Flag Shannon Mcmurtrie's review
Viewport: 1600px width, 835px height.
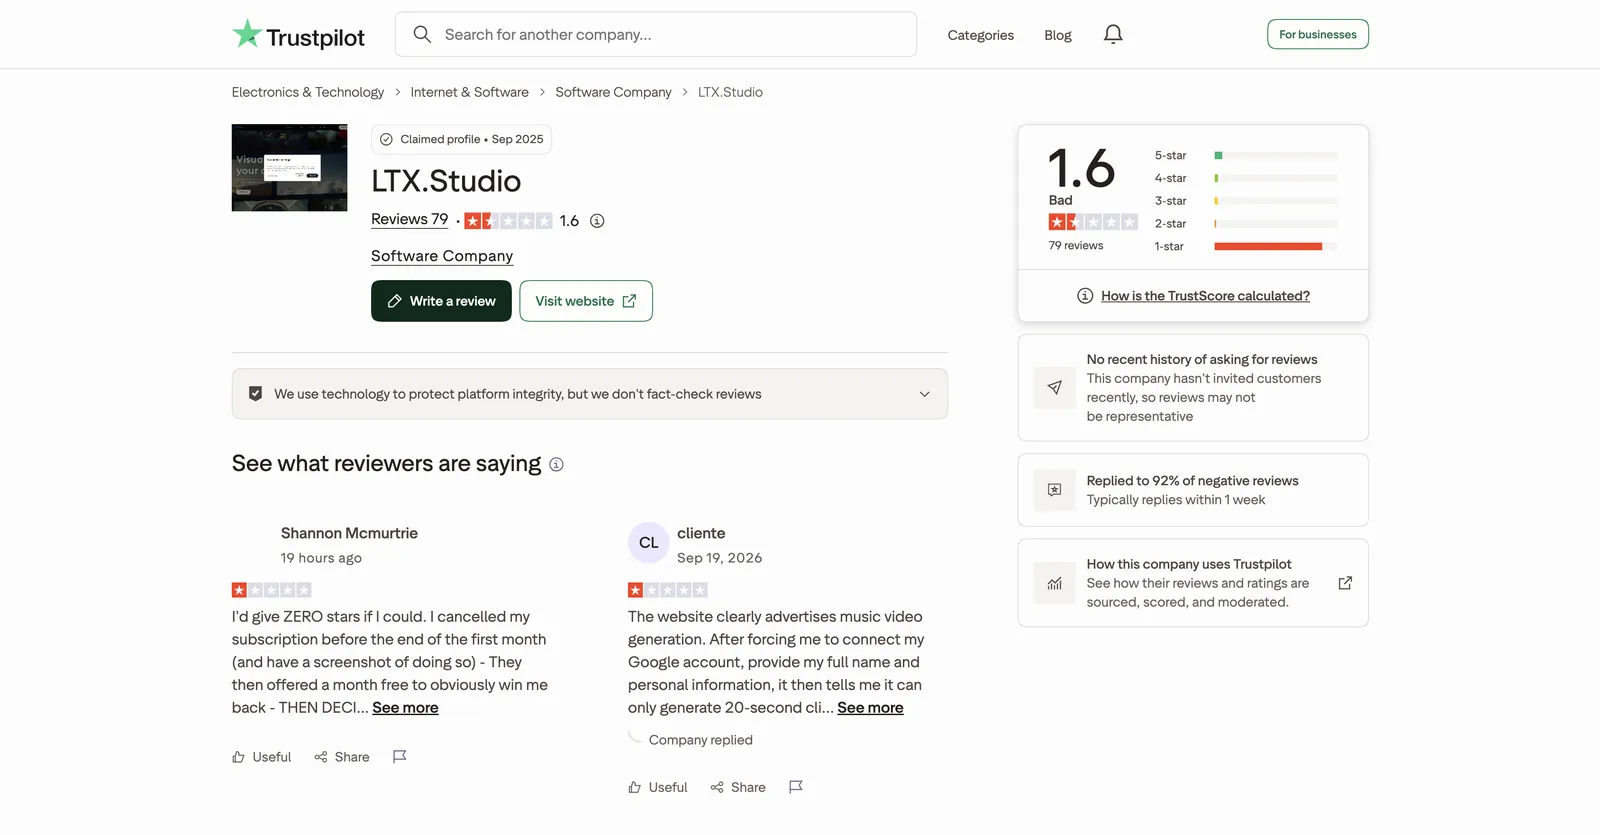pyautogui.click(x=400, y=757)
